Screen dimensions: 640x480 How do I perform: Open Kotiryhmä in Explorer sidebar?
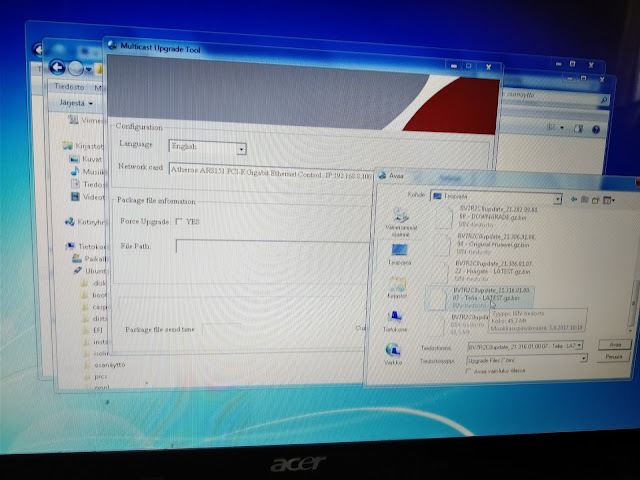coord(86,222)
